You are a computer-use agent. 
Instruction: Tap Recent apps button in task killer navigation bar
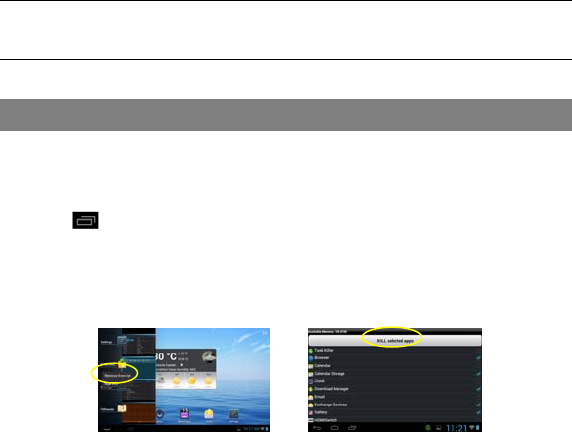coord(352,428)
